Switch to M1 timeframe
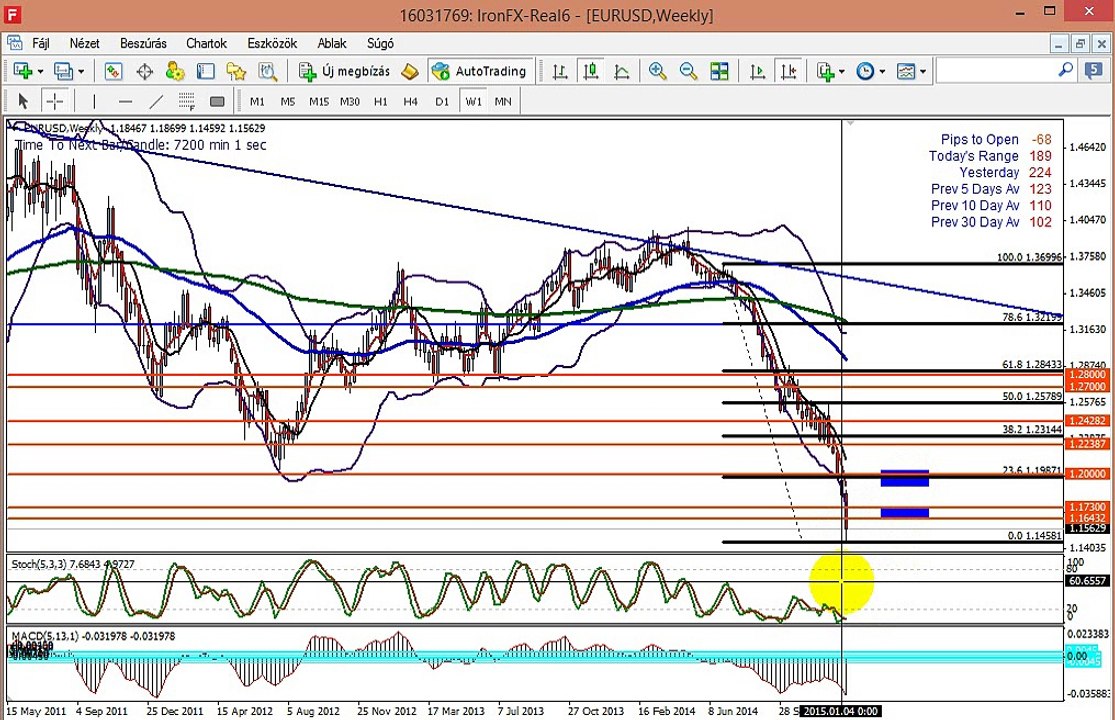Image resolution: width=1115 pixels, height=720 pixels. click(x=257, y=102)
